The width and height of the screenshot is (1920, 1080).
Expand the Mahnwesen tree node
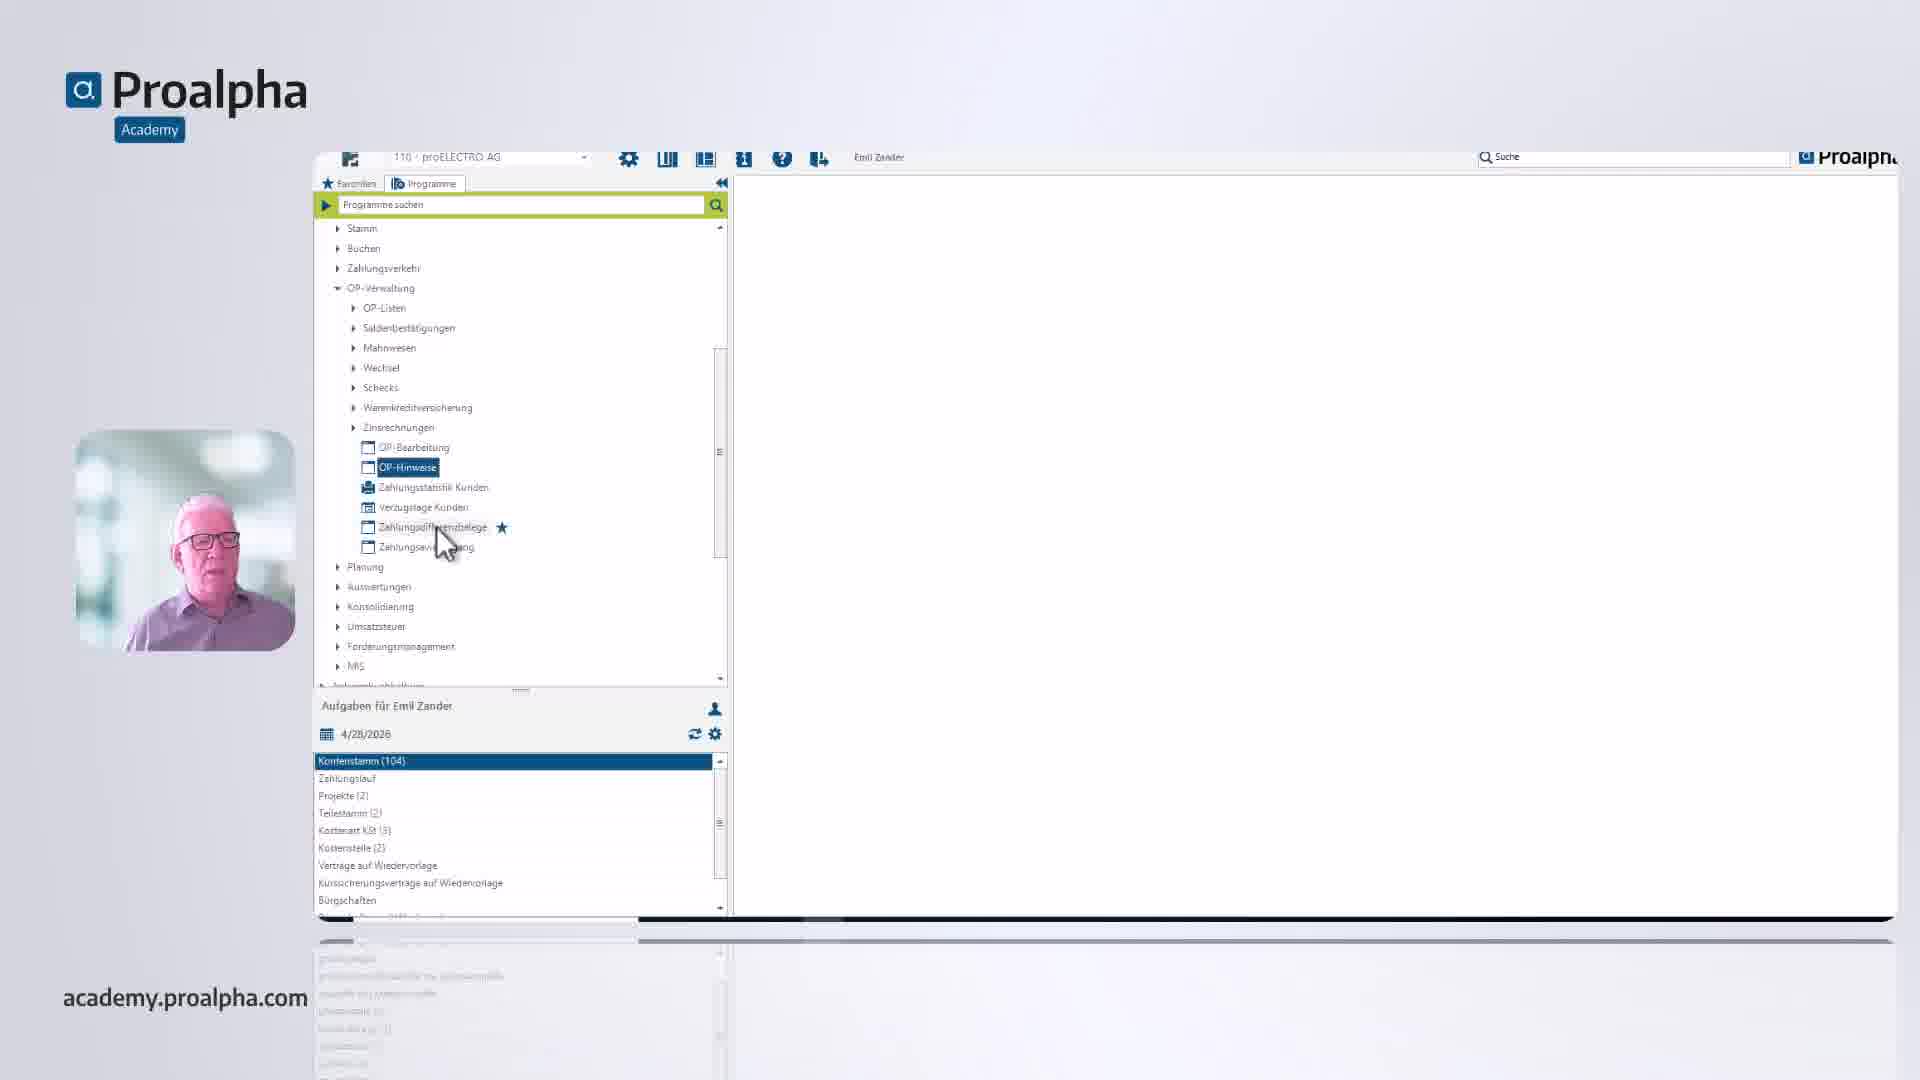[353, 348]
